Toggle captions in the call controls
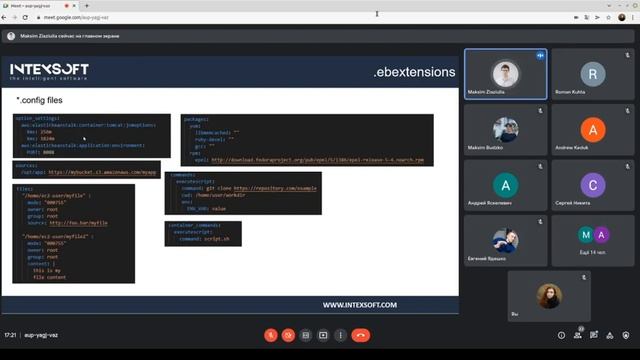 pyautogui.click(x=306, y=335)
